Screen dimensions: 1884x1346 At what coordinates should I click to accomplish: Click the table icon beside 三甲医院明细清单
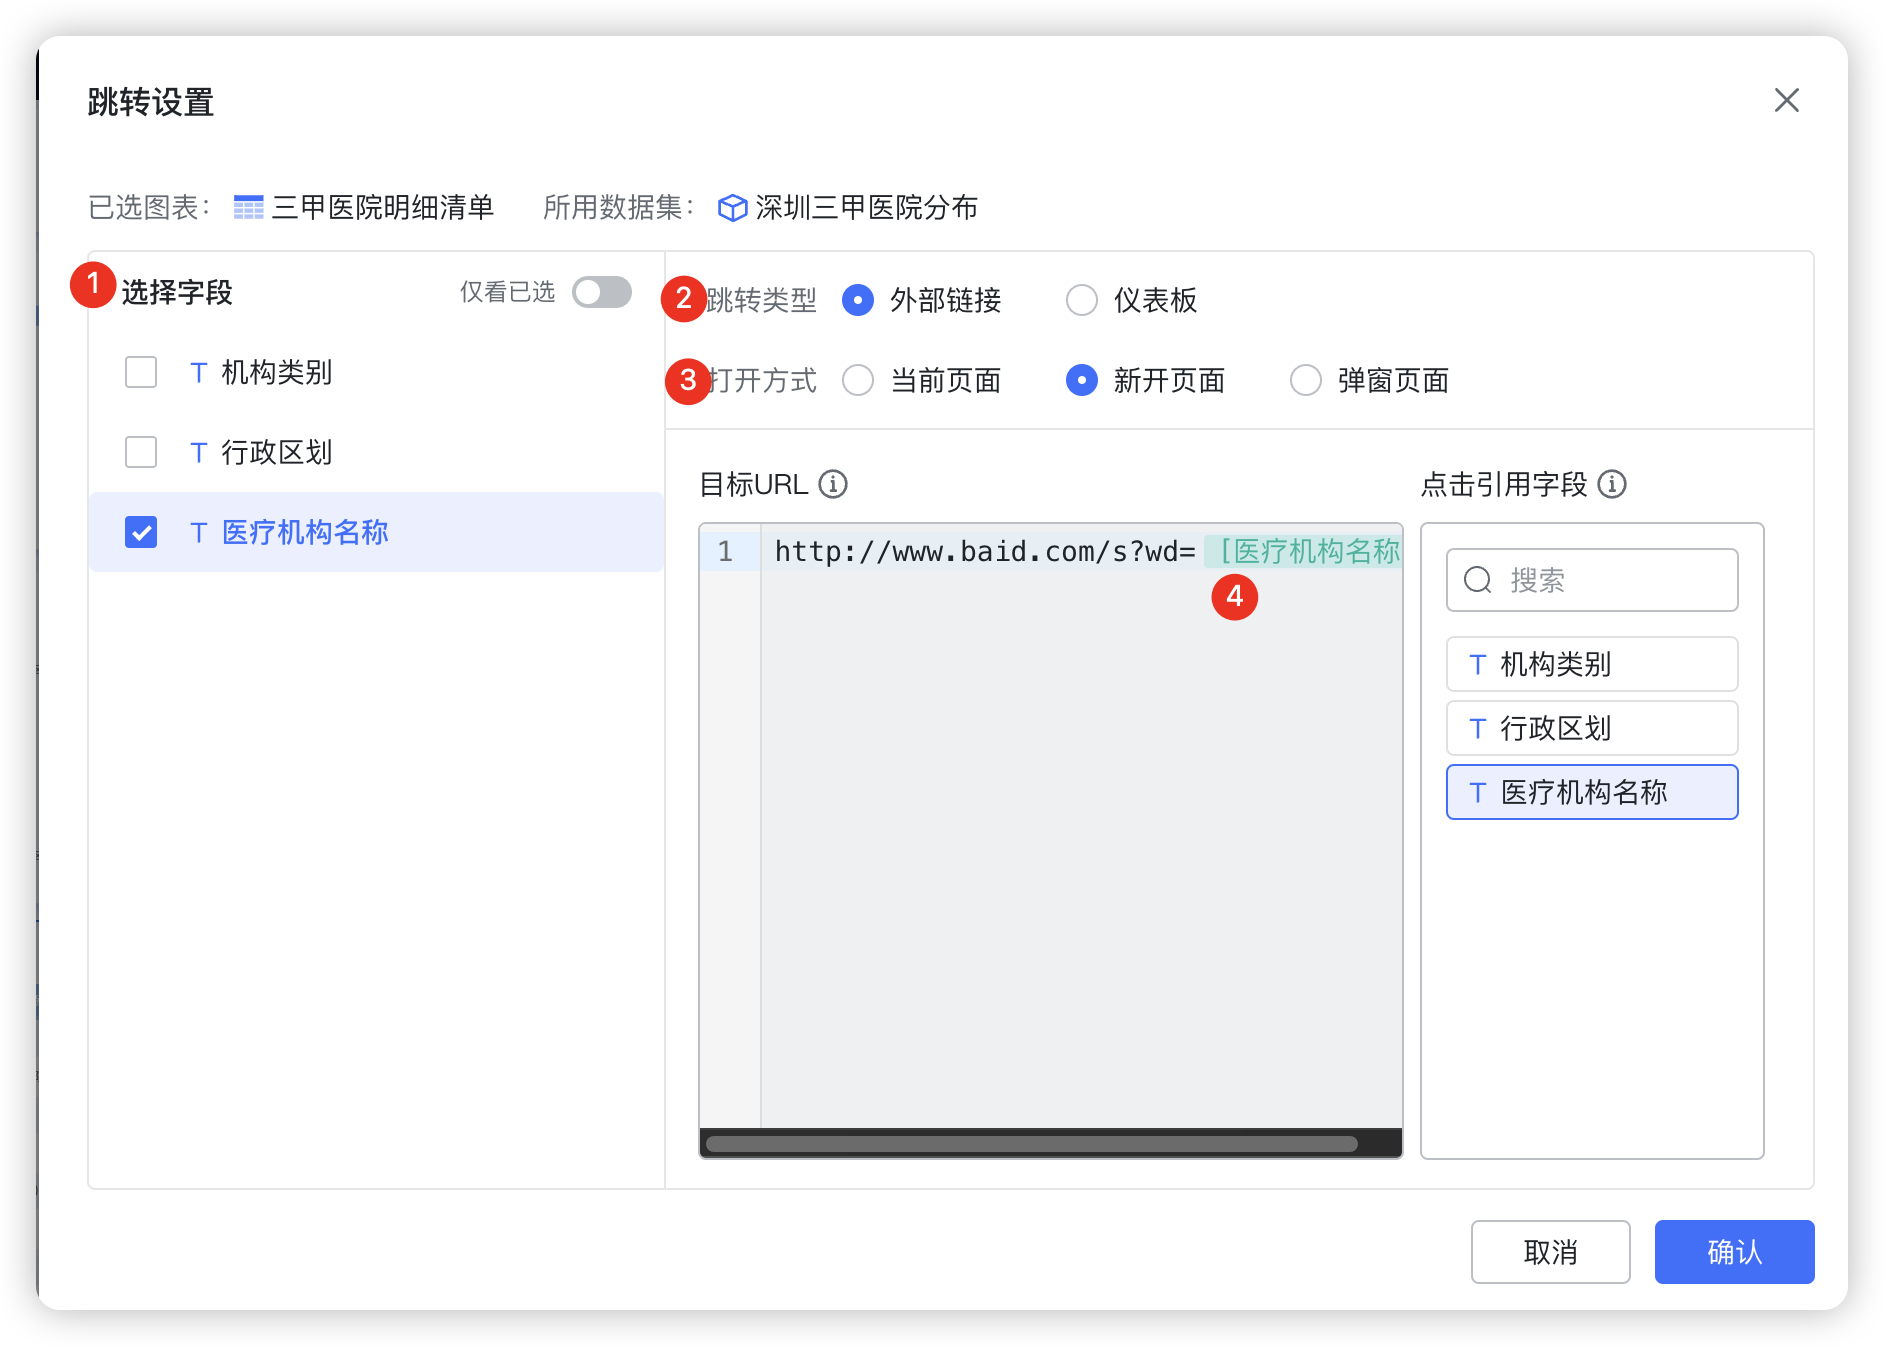click(248, 207)
